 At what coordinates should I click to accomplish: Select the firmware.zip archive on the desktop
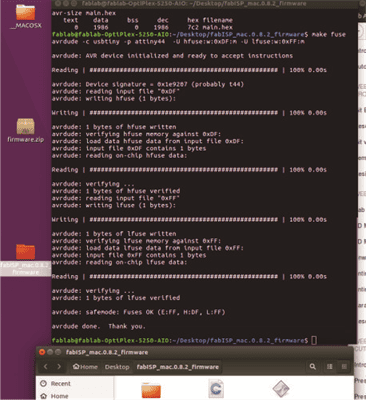(x=25, y=131)
